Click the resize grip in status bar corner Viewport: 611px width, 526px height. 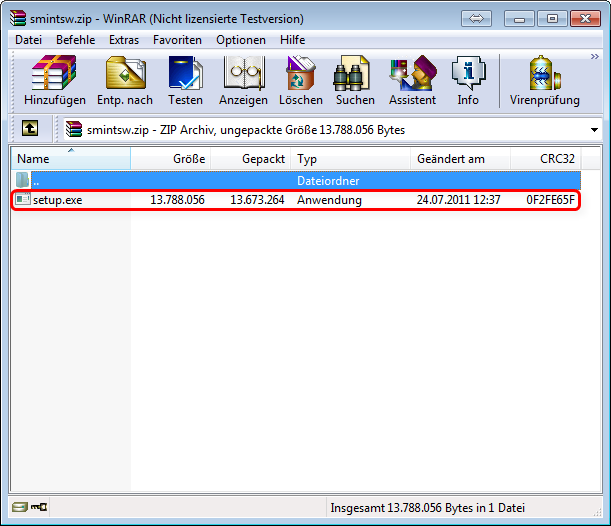pyautogui.click(x=597, y=512)
